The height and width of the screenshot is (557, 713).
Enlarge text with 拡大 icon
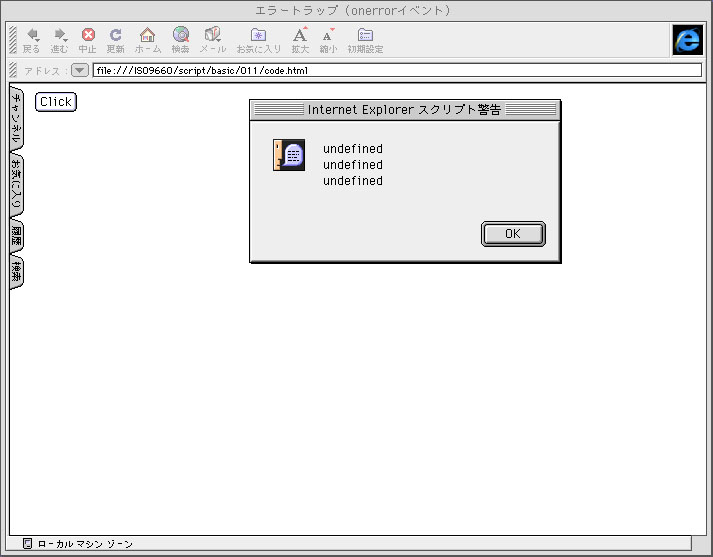(300, 40)
